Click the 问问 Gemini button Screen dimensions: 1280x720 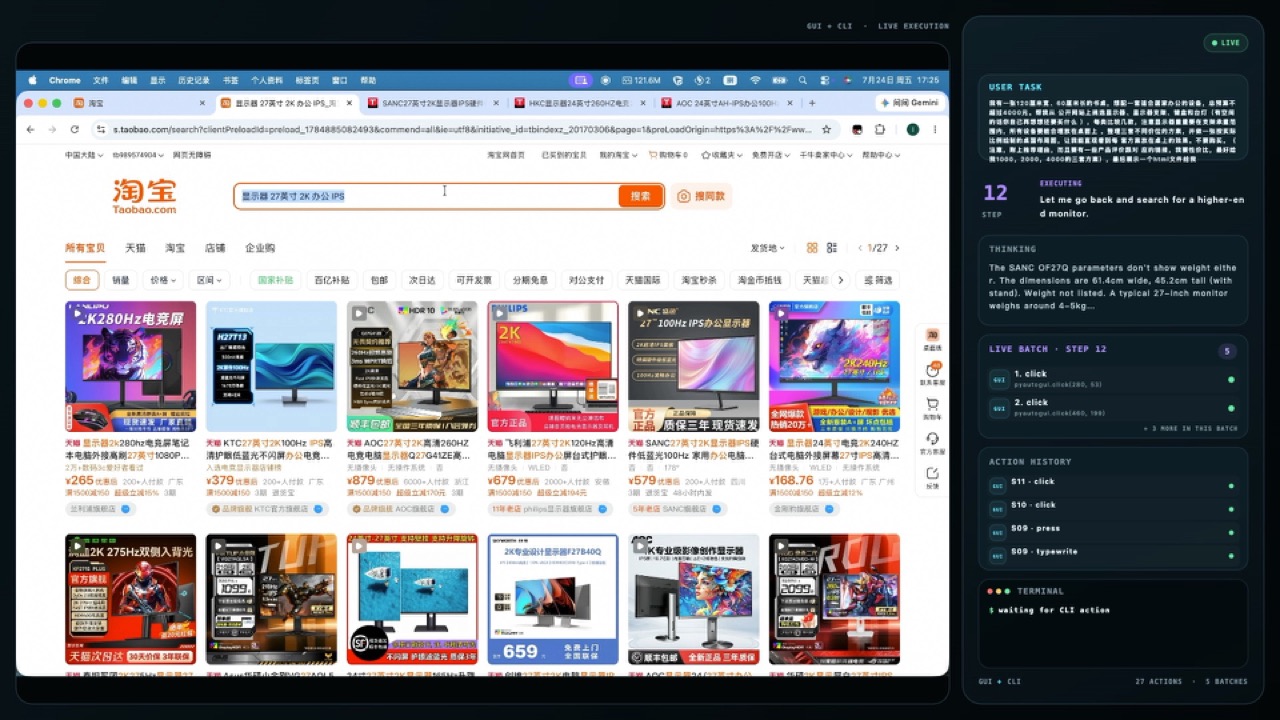[x=909, y=103]
